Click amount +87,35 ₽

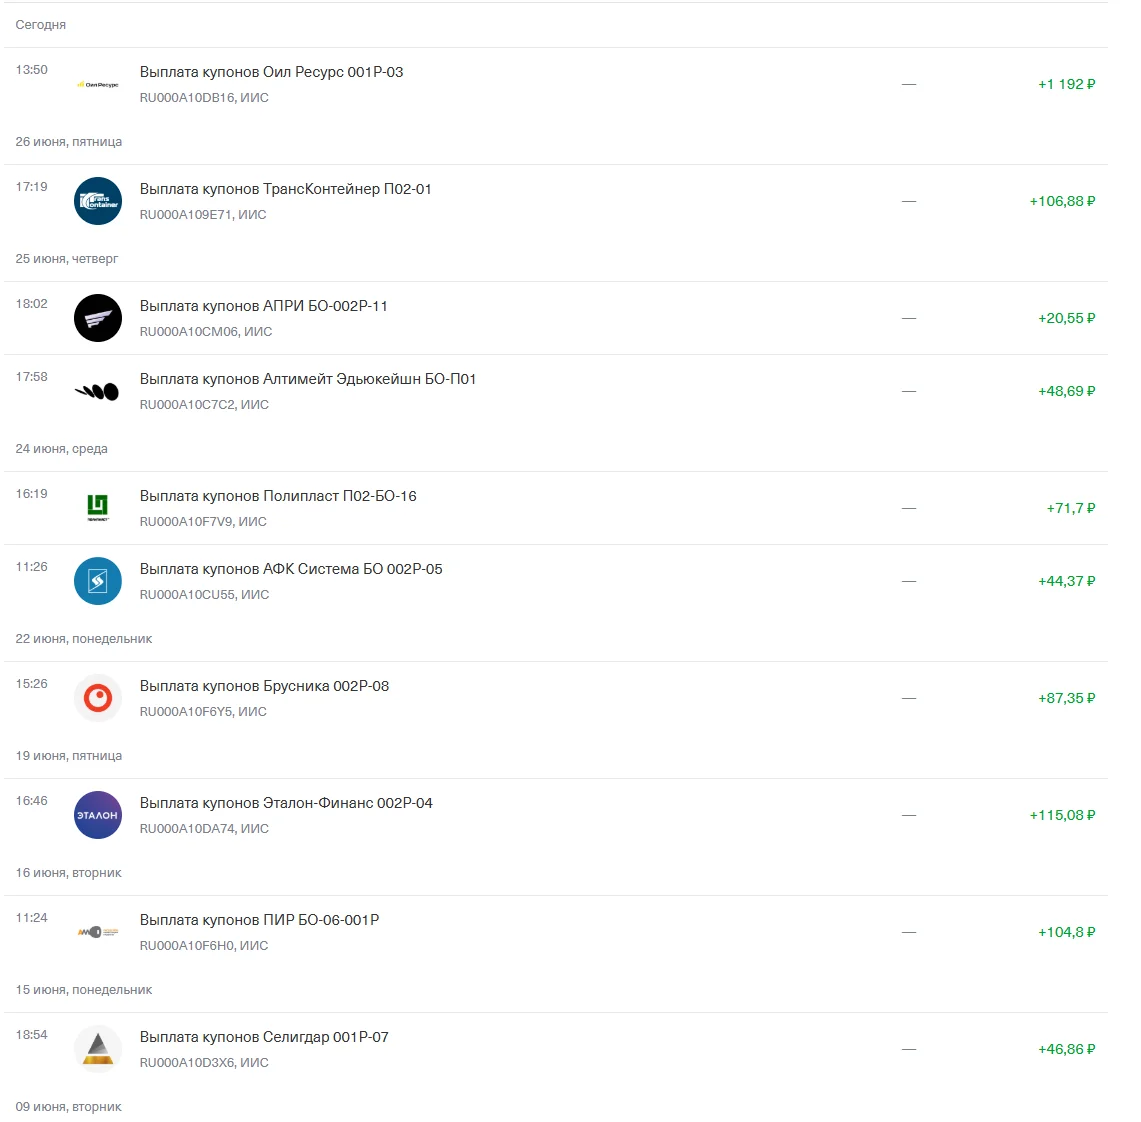coord(1066,699)
